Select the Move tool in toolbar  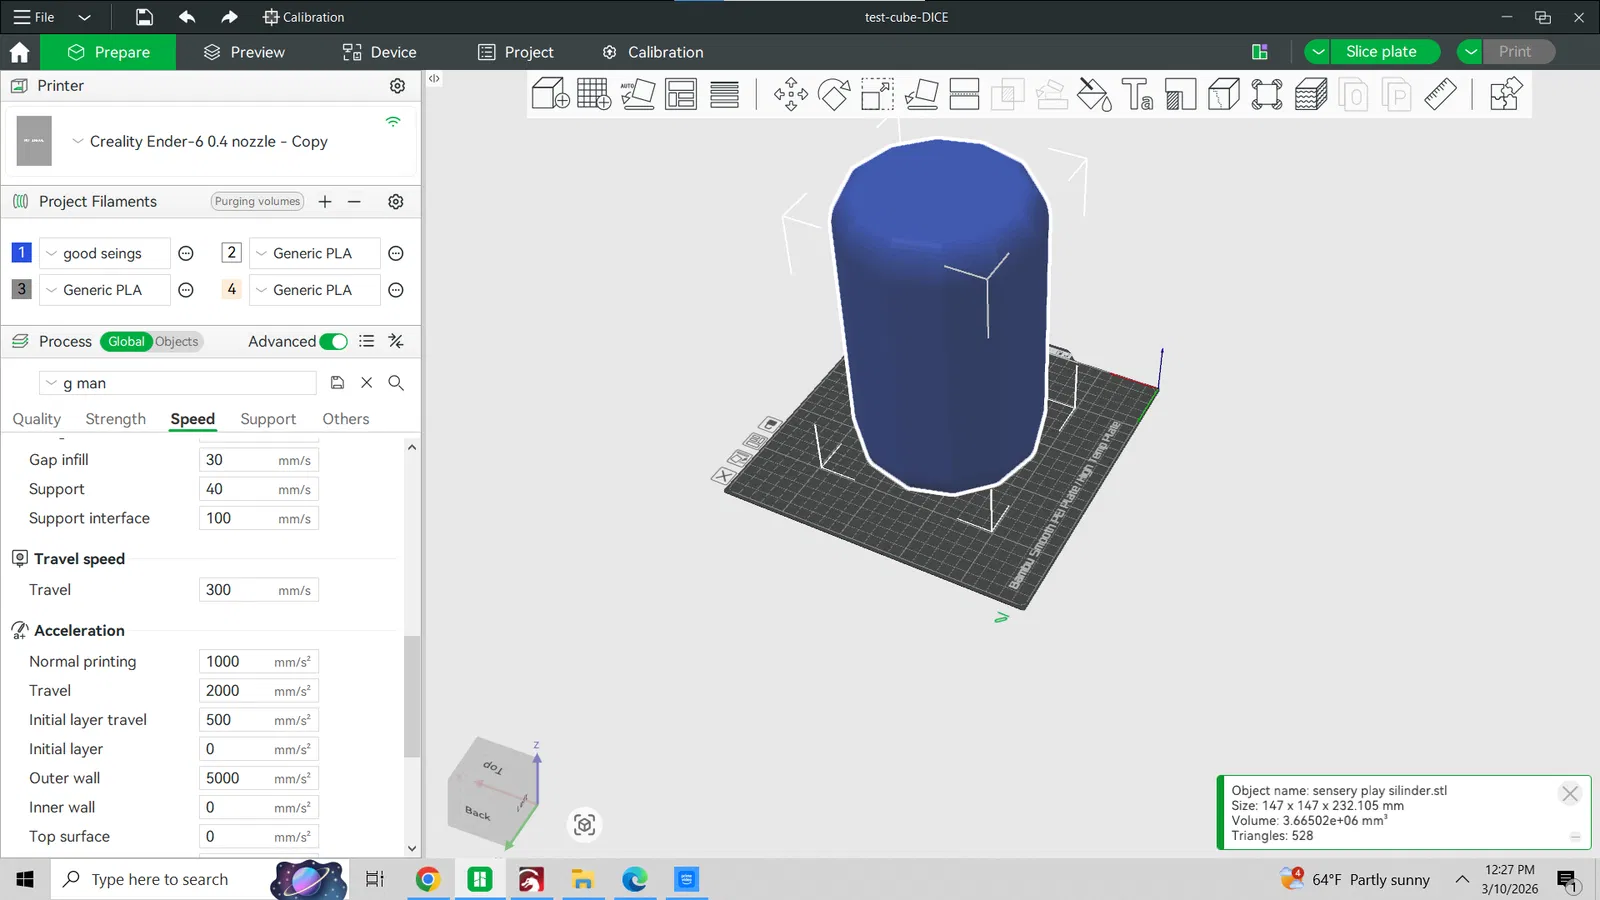790,94
